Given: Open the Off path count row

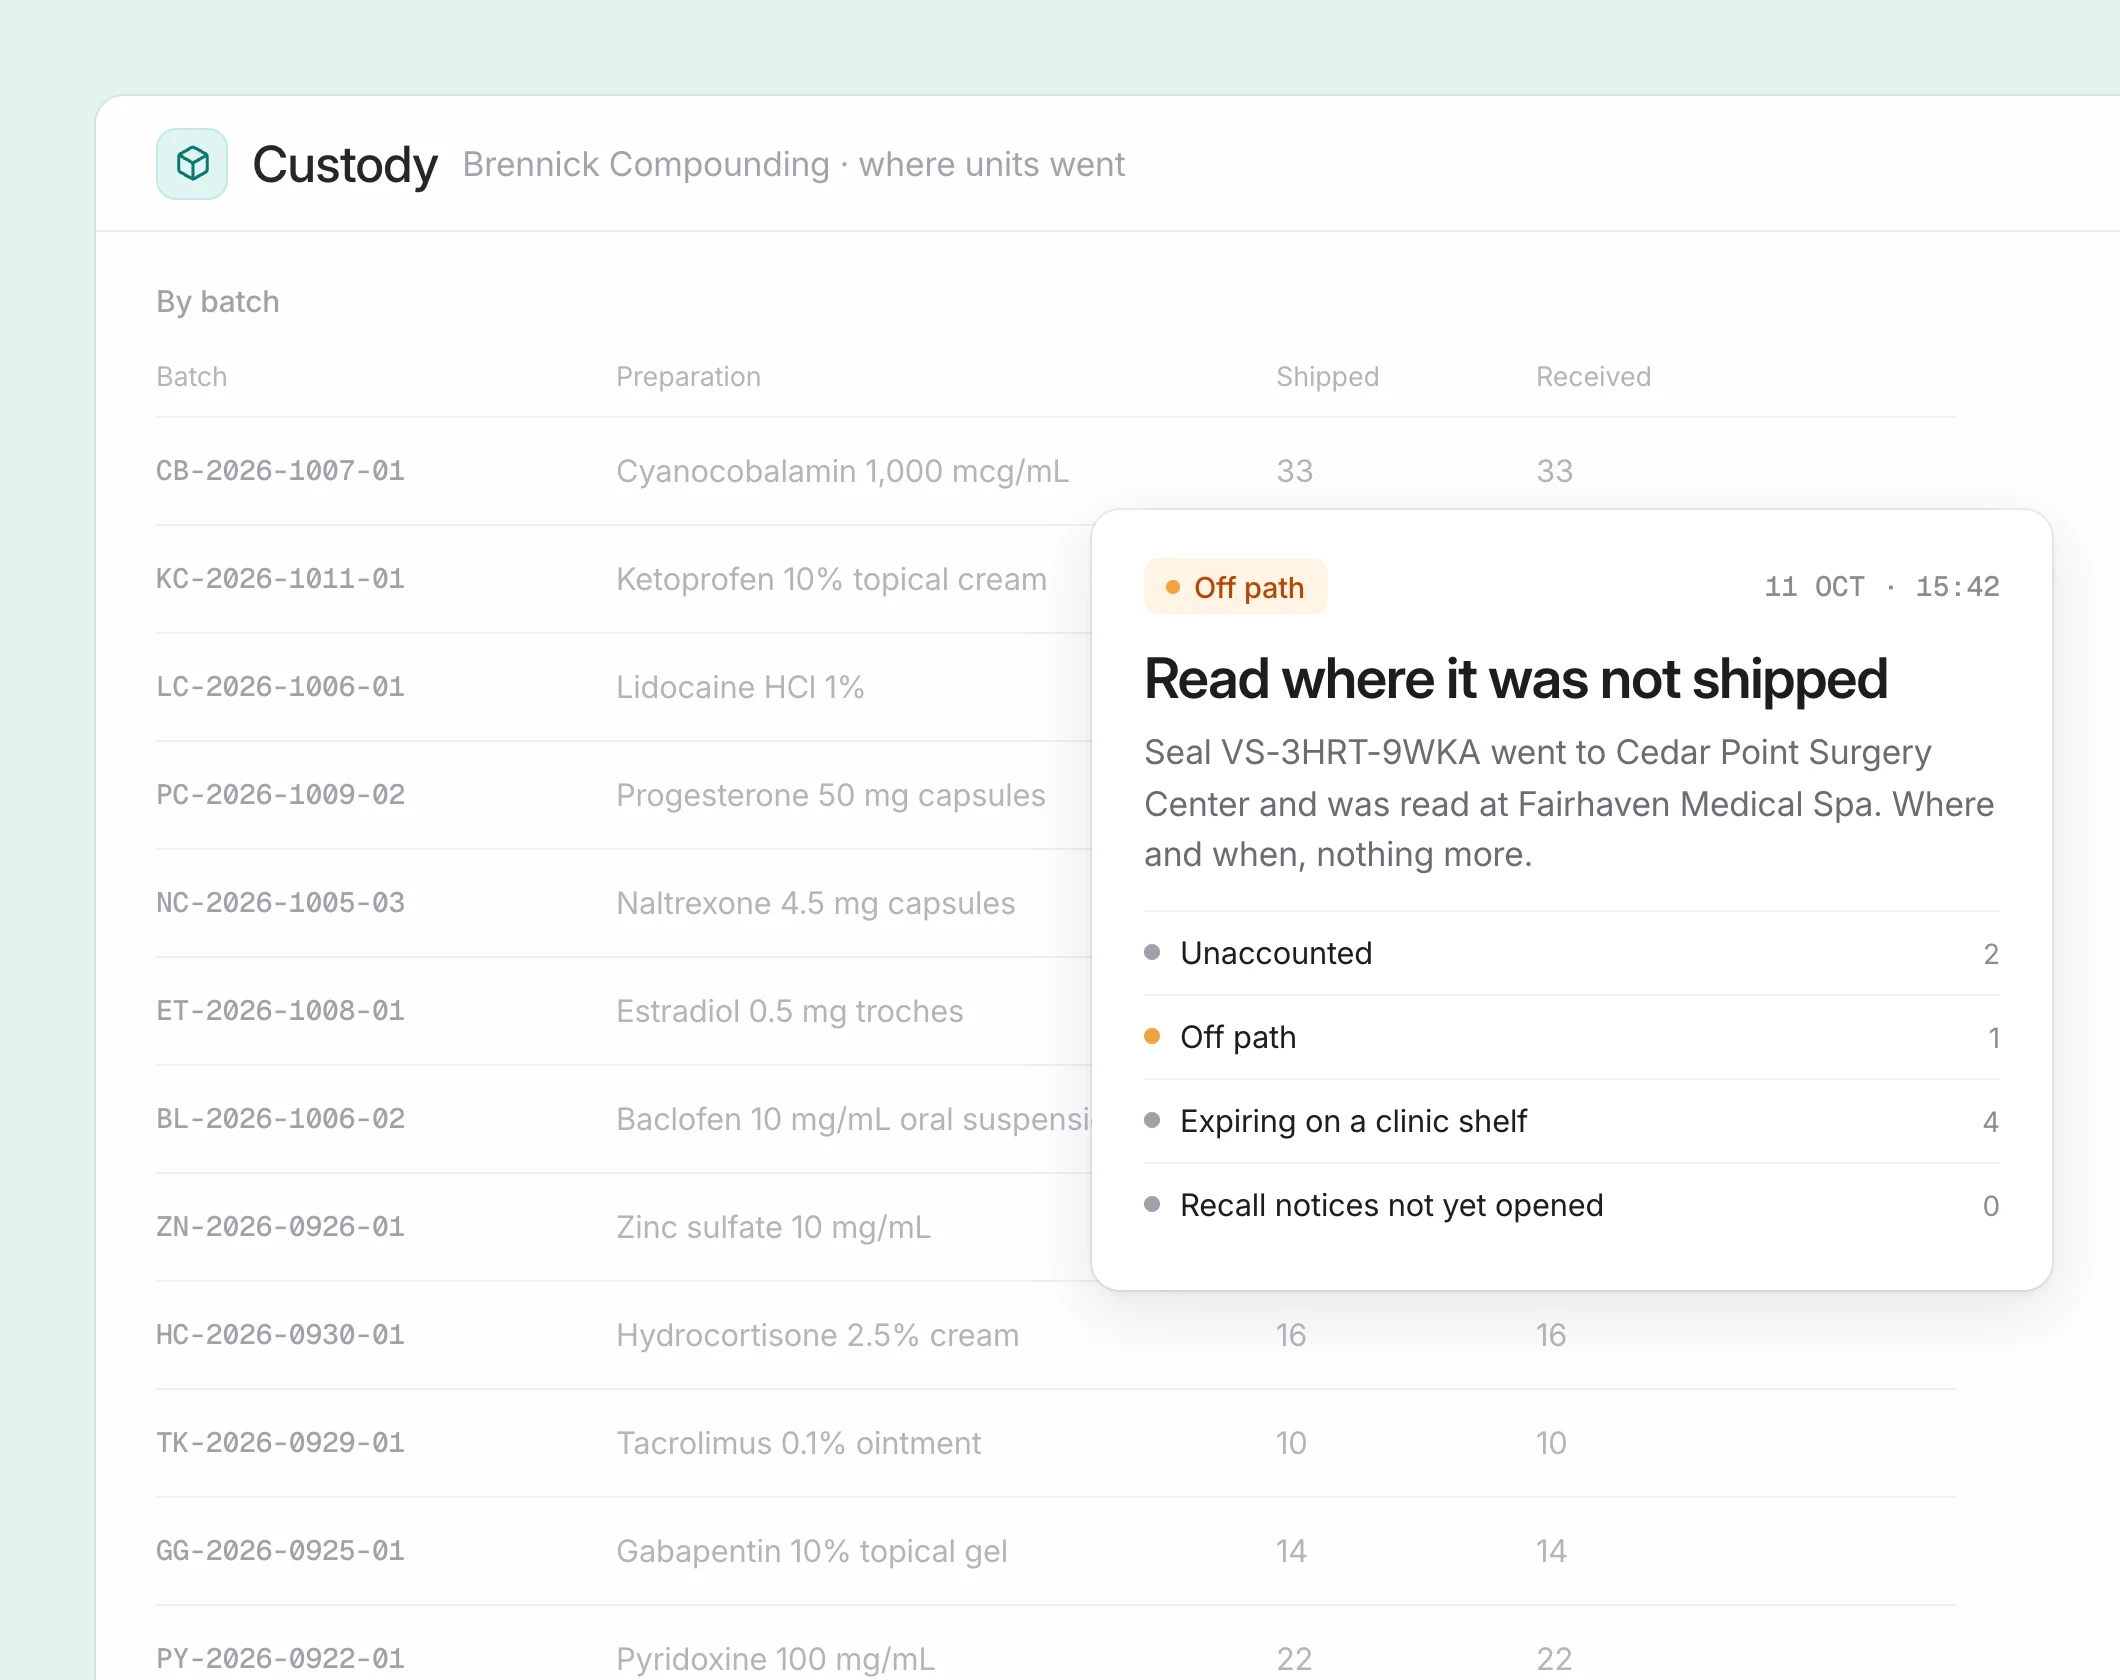Looking at the screenshot, I should 1571,1037.
